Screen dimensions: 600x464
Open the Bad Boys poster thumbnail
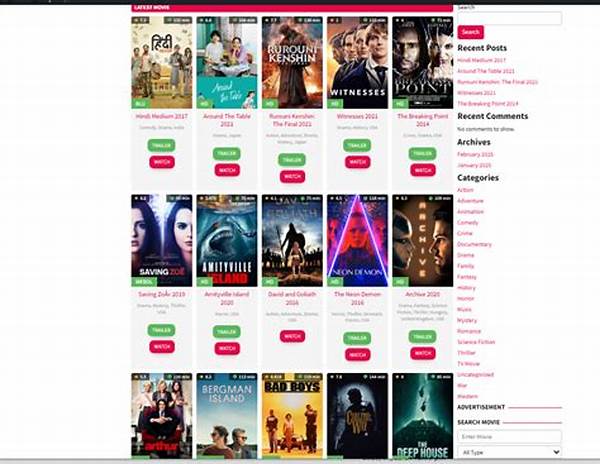pos(292,416)
